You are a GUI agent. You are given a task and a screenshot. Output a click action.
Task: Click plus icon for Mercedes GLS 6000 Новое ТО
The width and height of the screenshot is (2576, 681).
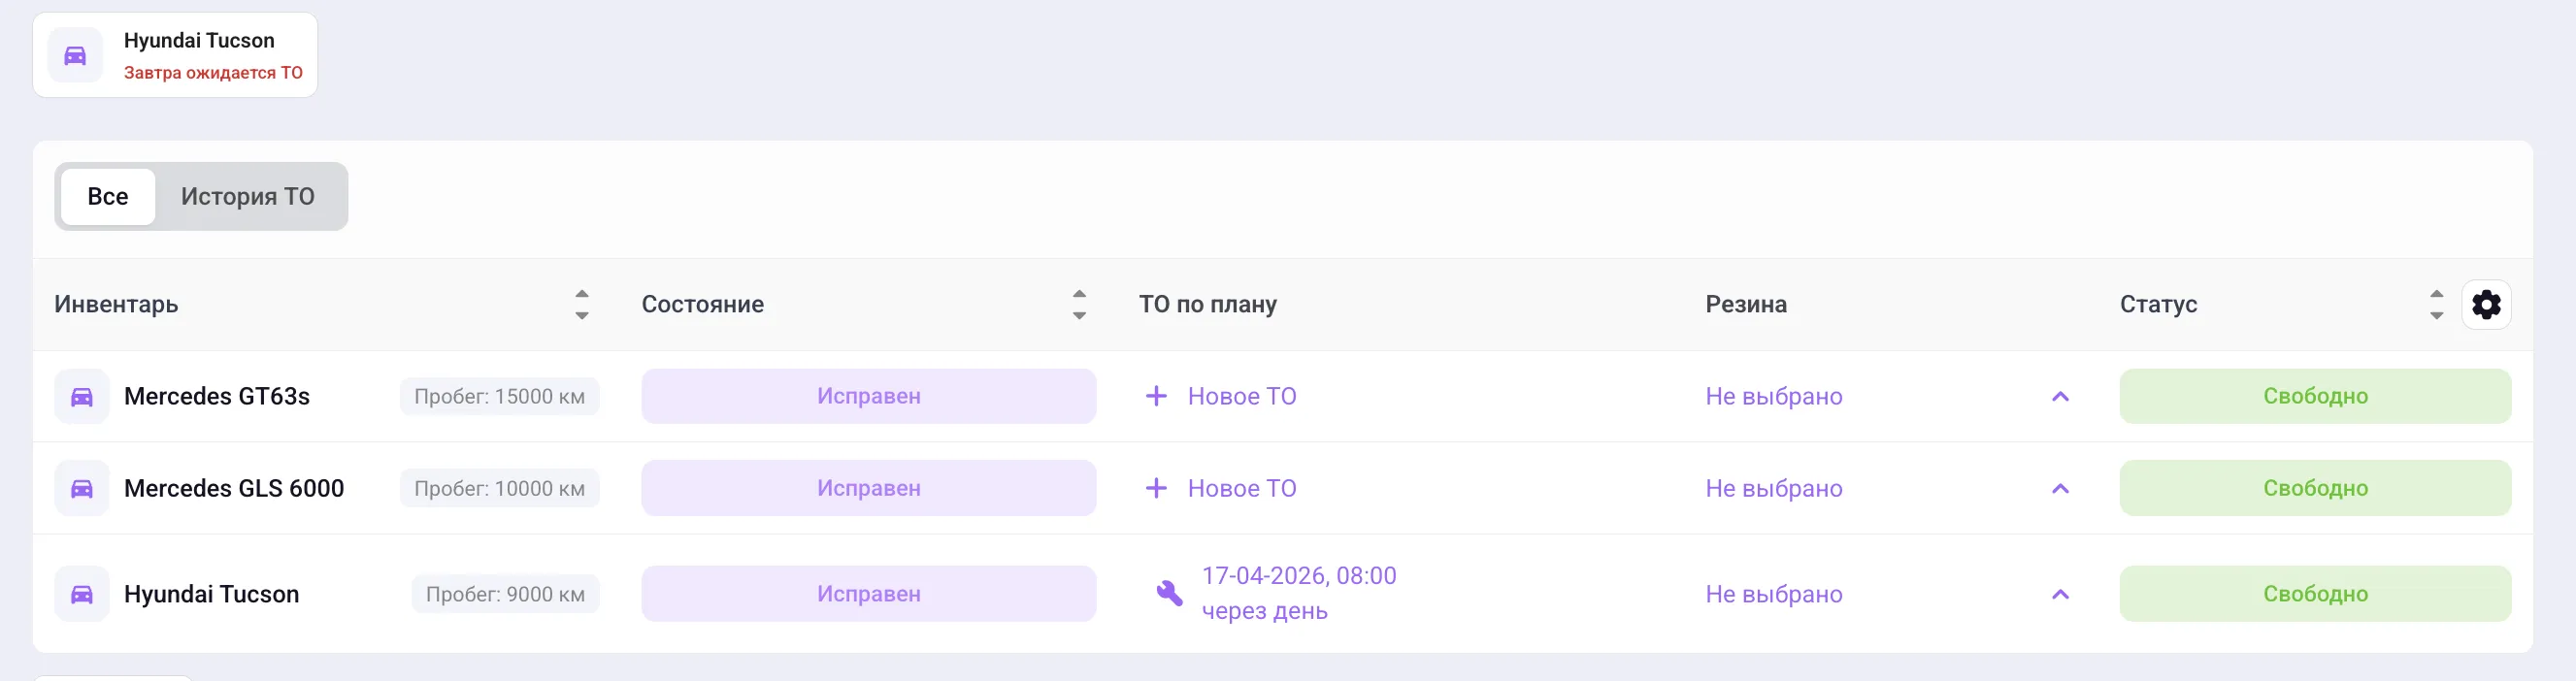pos(1156,488)
